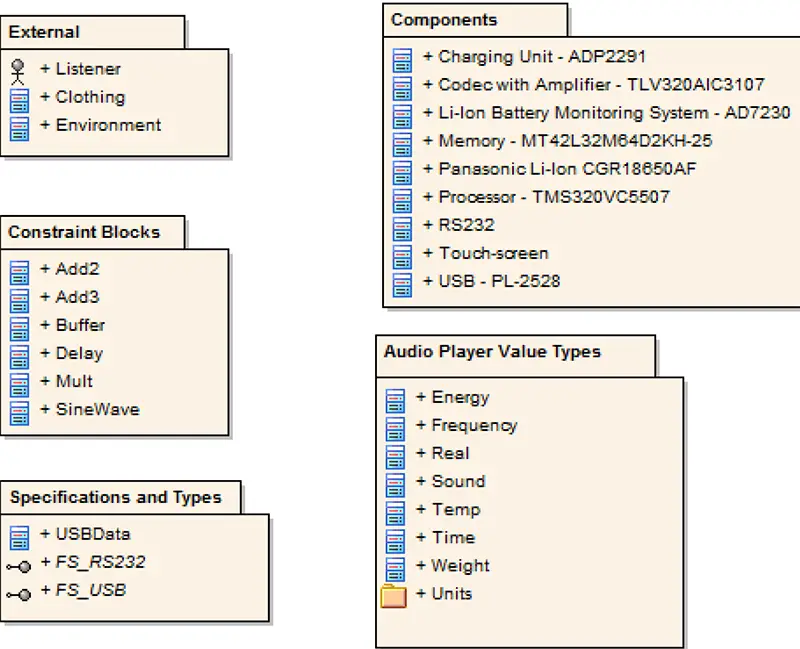Select the Buffer block icon
The image size is (800, 649).
pos(19,329)
